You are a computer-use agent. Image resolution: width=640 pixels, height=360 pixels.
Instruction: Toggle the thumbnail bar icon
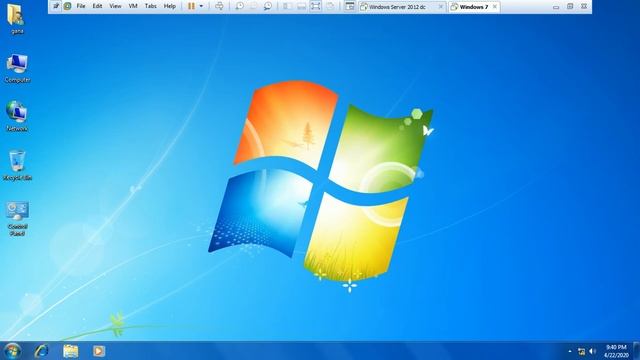click(301, 6)
